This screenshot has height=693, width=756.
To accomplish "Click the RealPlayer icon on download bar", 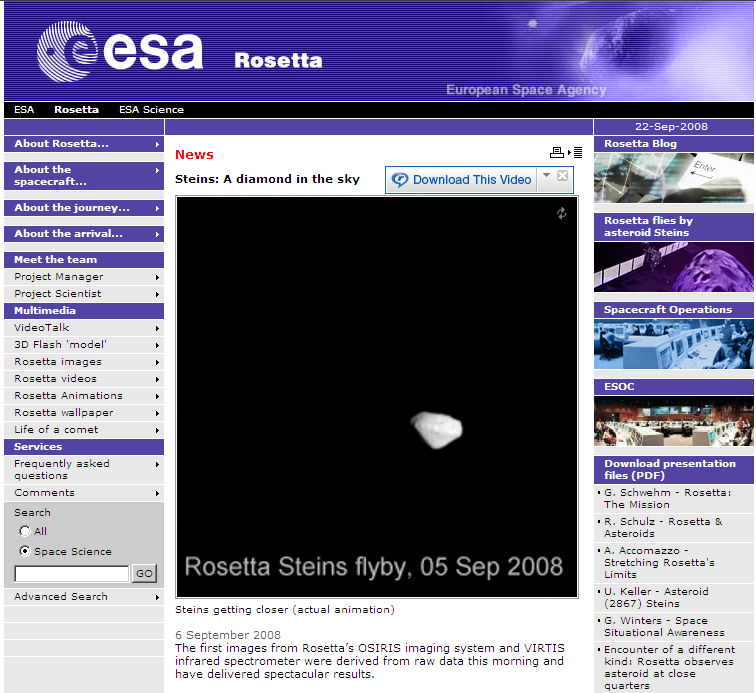I will (x=400, y=180).
